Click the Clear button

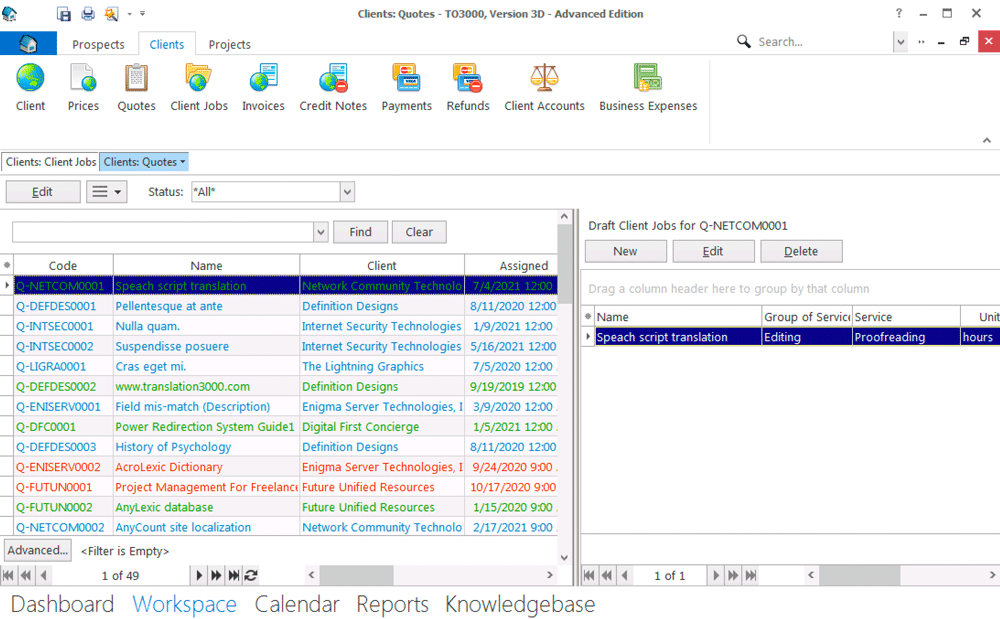(x=419, y=232)
